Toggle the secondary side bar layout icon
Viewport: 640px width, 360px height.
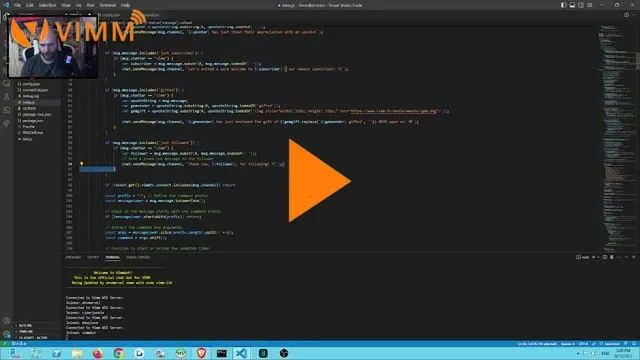tap(581, 5)
